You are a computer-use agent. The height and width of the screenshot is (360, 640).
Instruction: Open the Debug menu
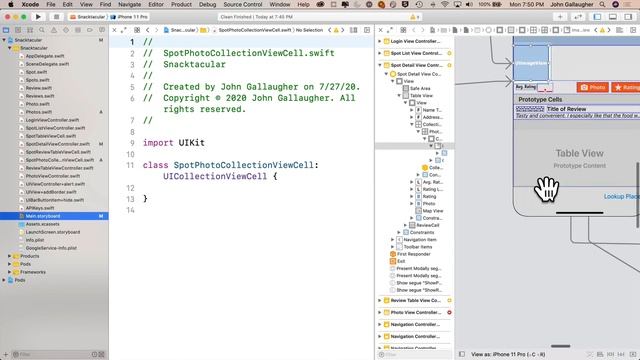coord(207,4)
